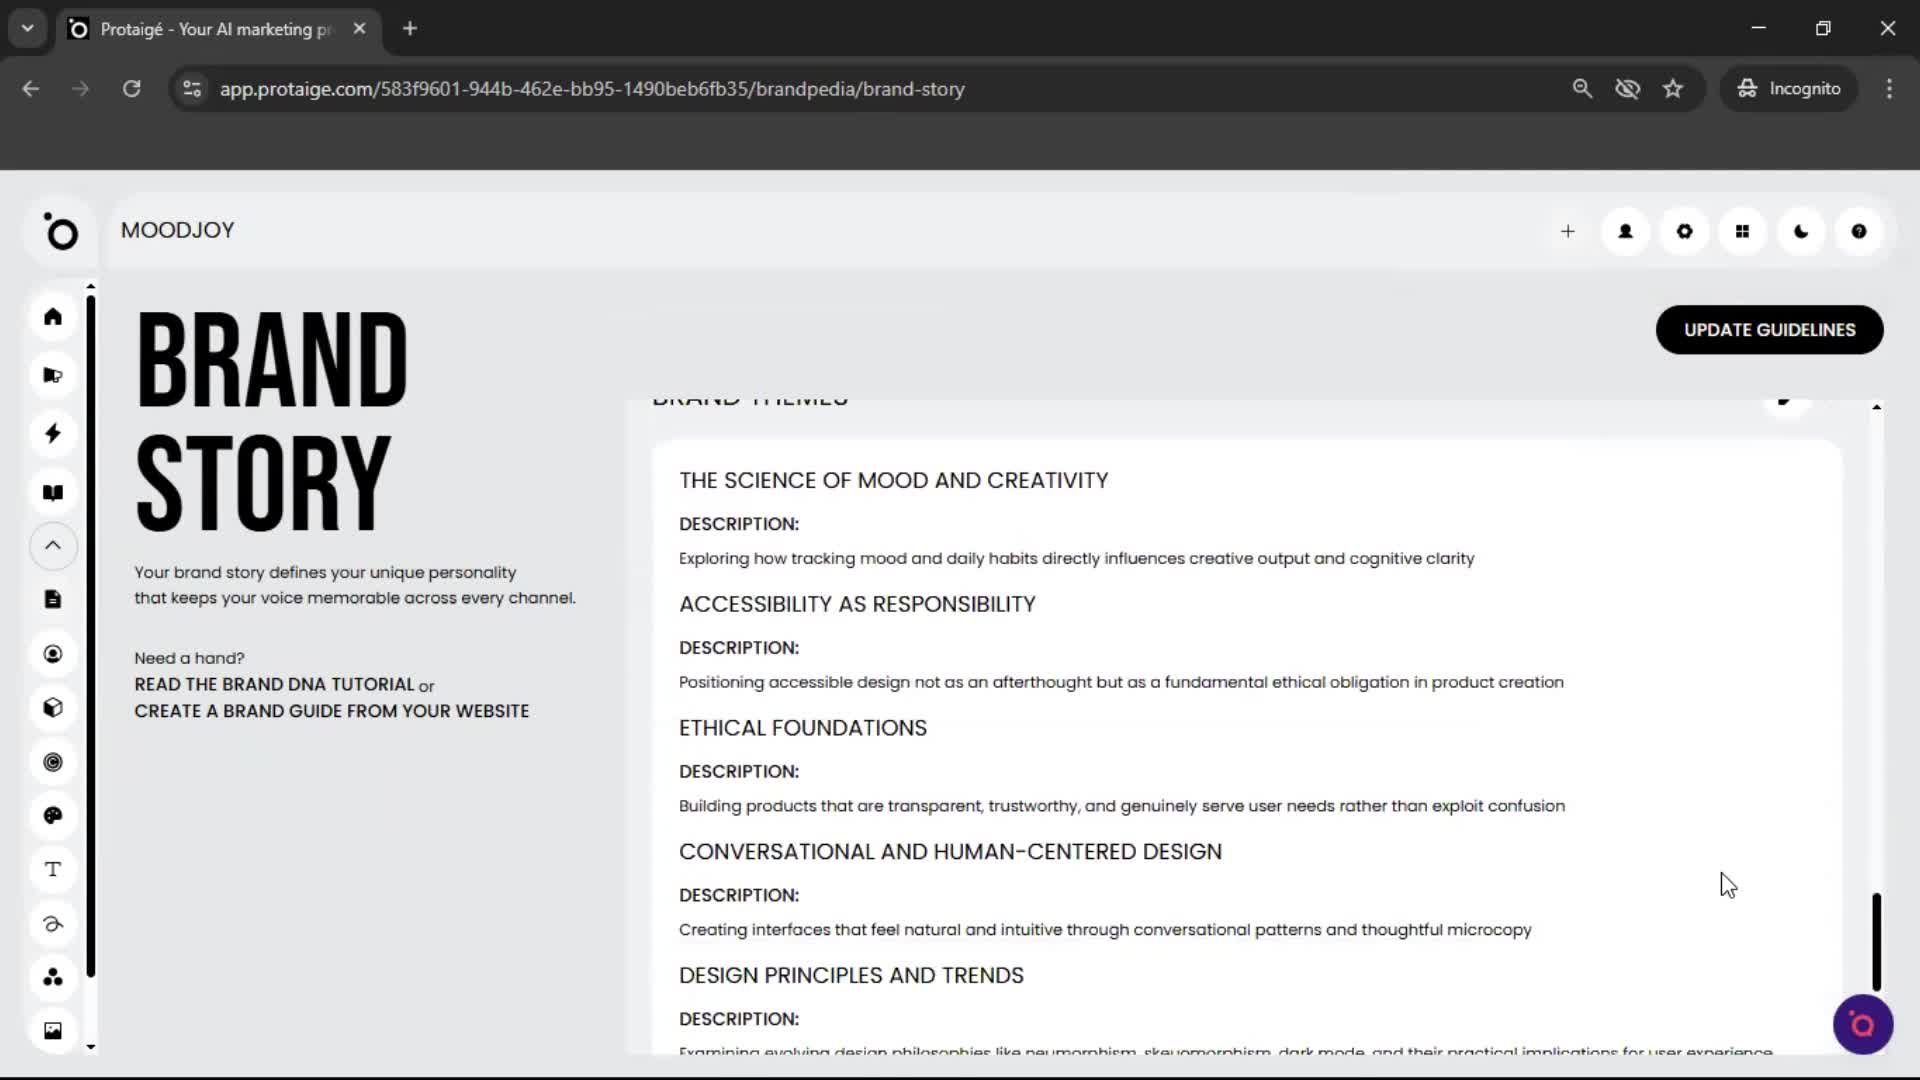1920x1080 pixels.
Task: Open the browser tab search dropdown
Action: point(27,28)
